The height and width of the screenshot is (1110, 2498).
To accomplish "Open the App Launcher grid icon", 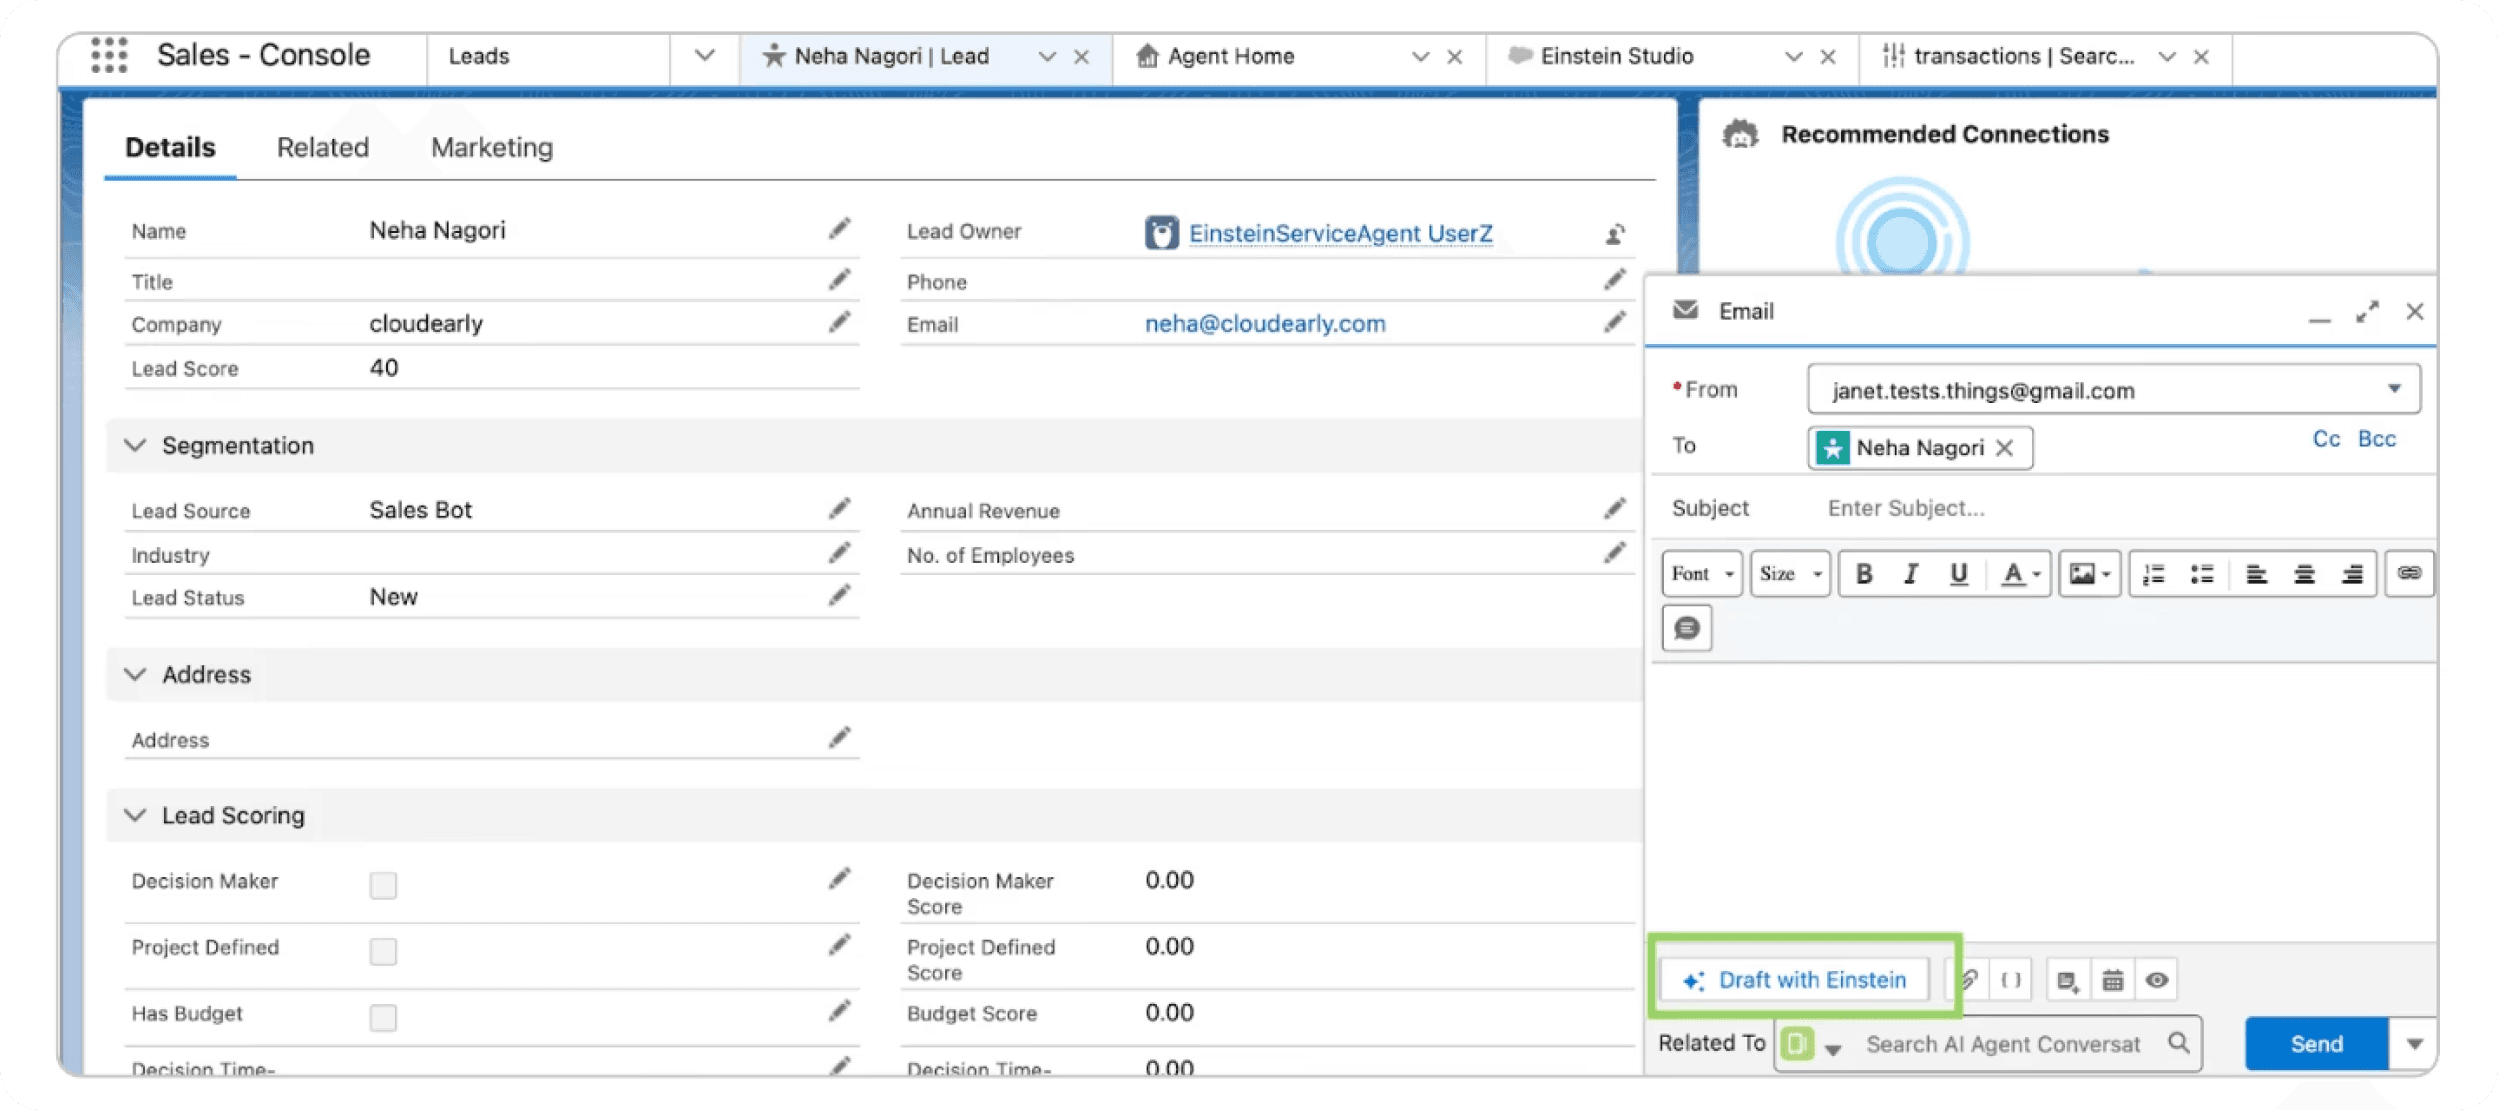I will pos(109,55).
